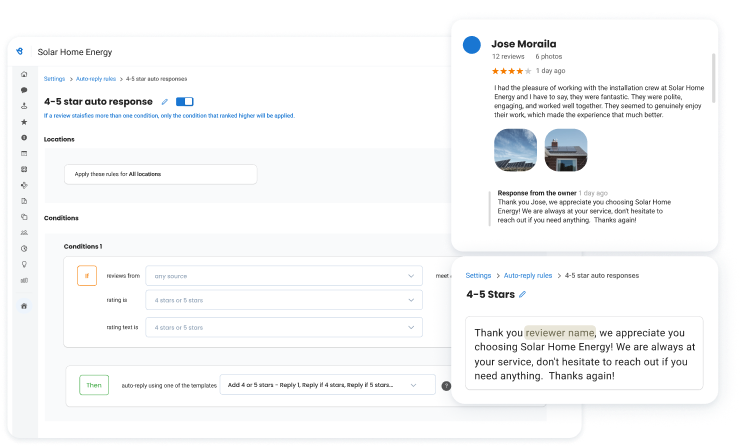The width and height of the screenshot is (742, 447).
Task: Click the help question mark icon near templates
Action: coord(446,386)
